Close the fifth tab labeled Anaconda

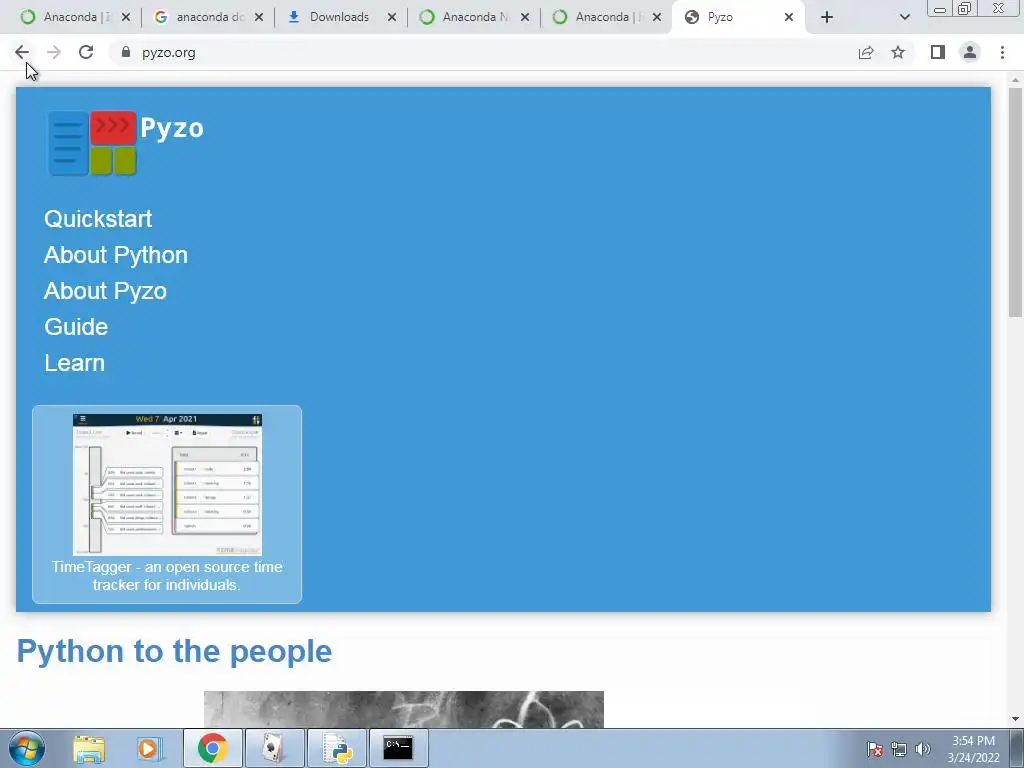point(657,17)
